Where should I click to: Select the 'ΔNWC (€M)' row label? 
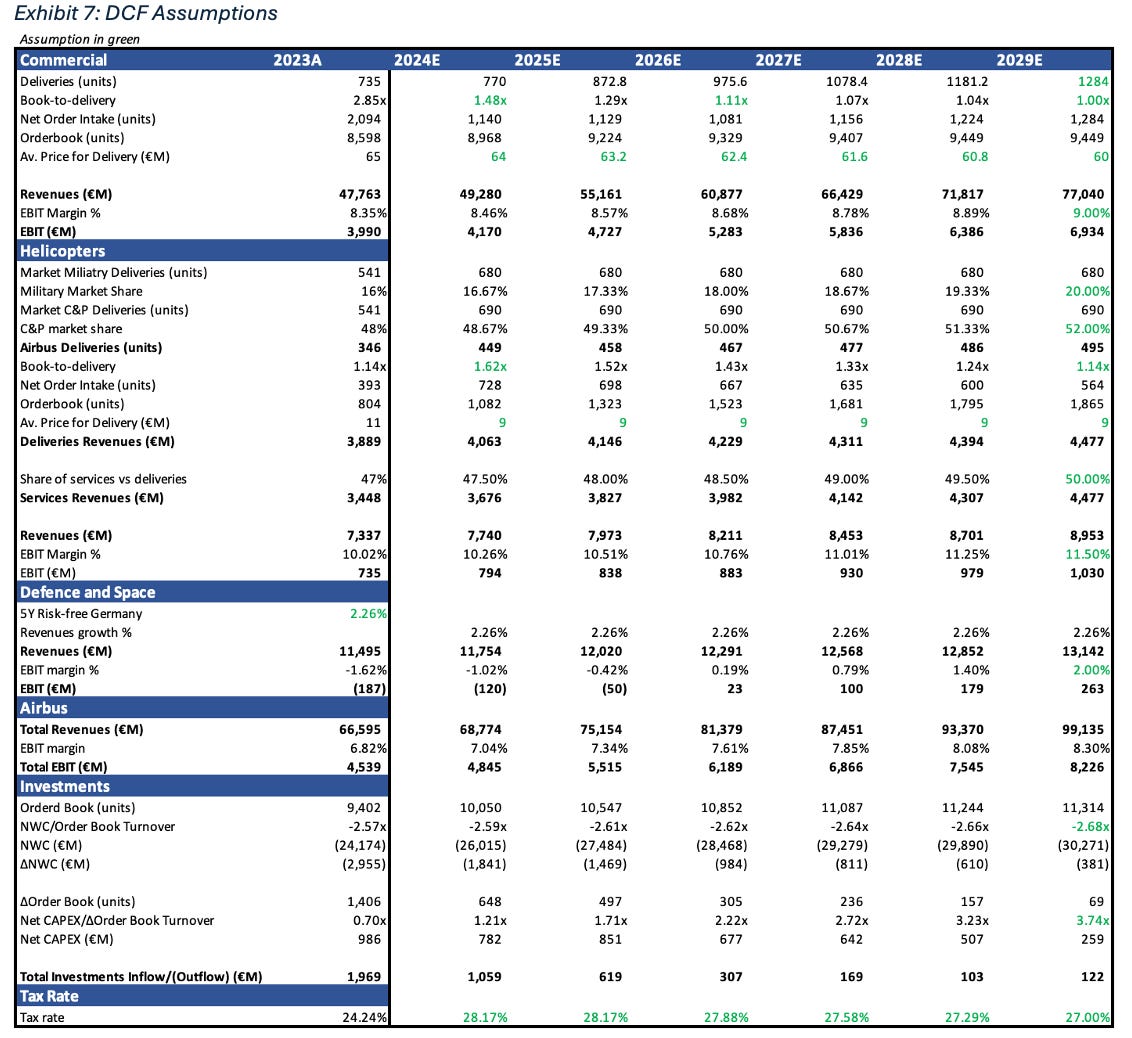point(55,865)
